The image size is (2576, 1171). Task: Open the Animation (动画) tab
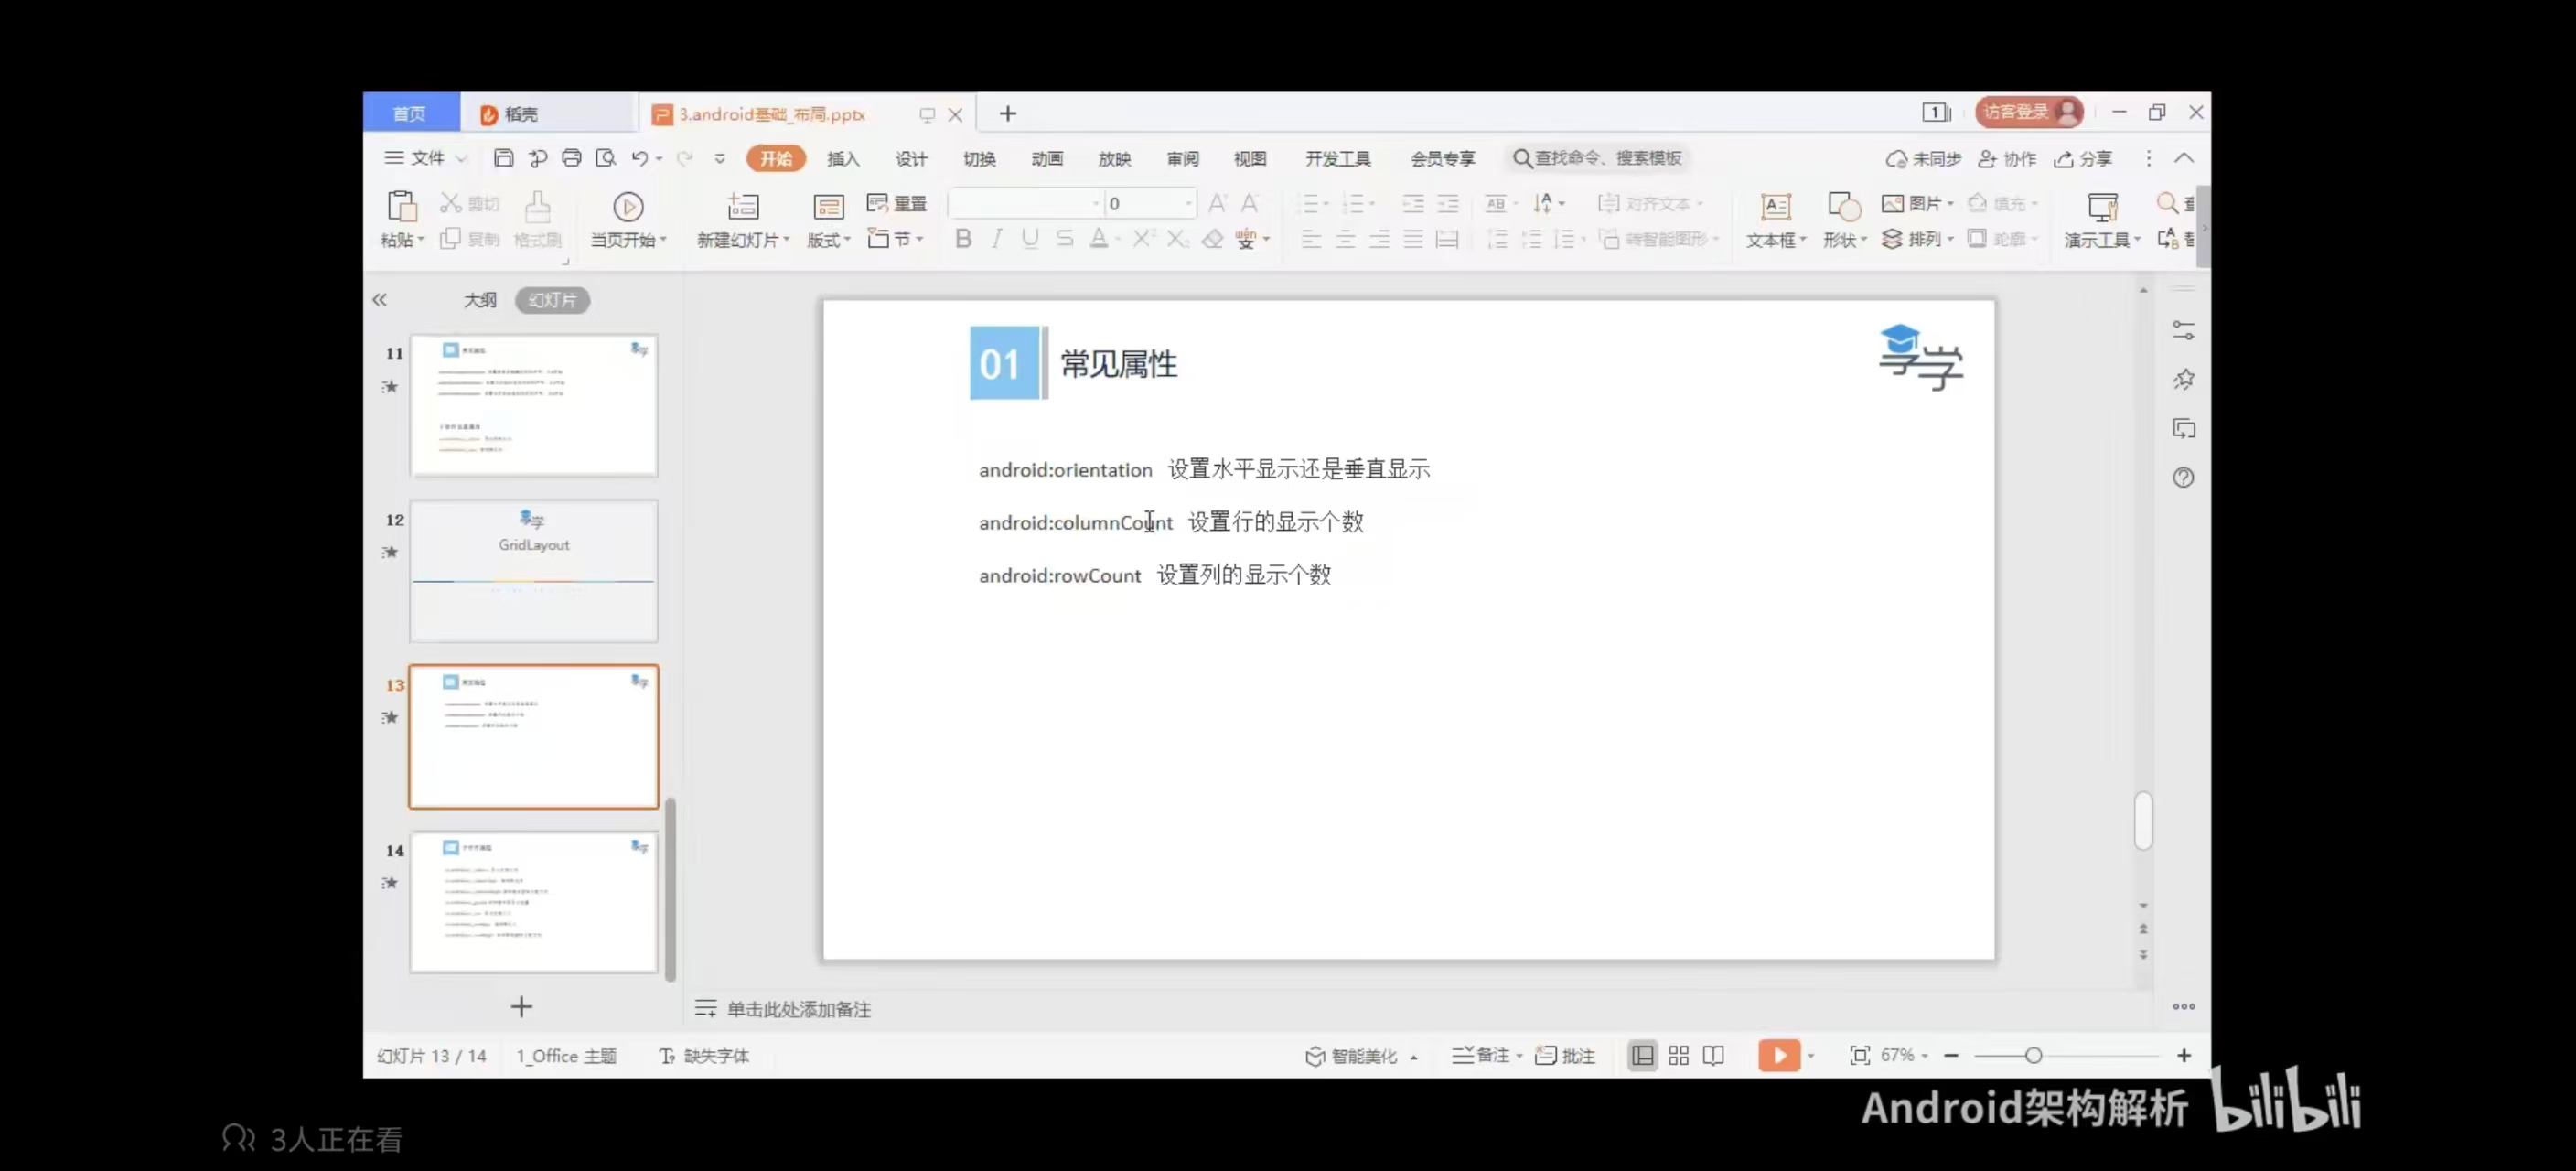1047,158
